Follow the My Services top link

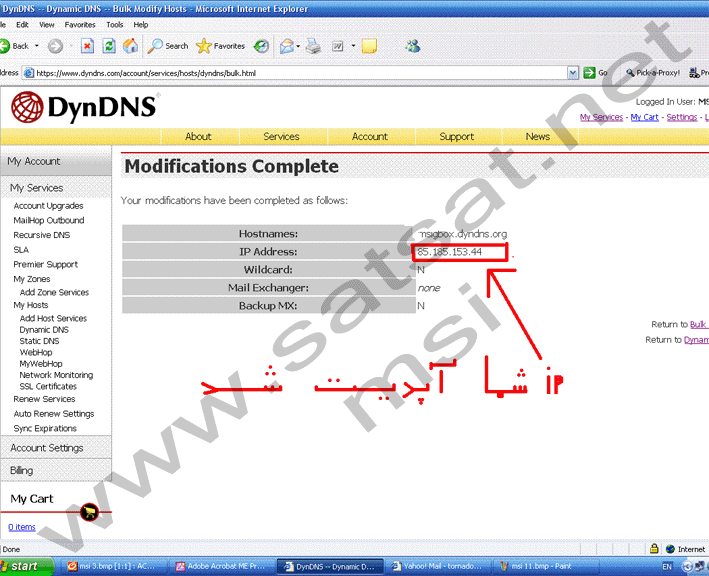(x=601, y=117)
